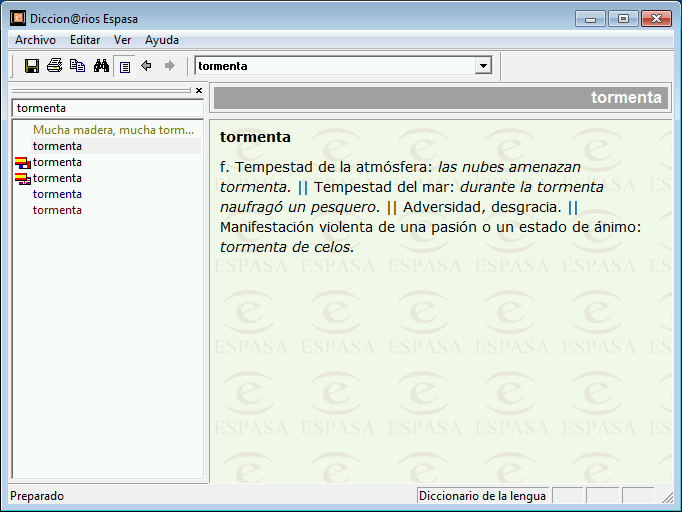The height and width of the screenshot is (512, 682).
Task: Select 'Mucha madera, mucha torm...' entry
Action: pos(114,130)
